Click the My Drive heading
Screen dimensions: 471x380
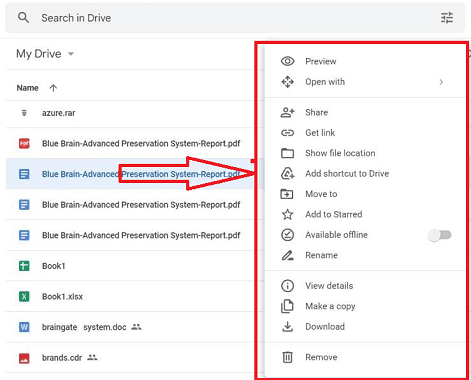(x=39, y=54)
